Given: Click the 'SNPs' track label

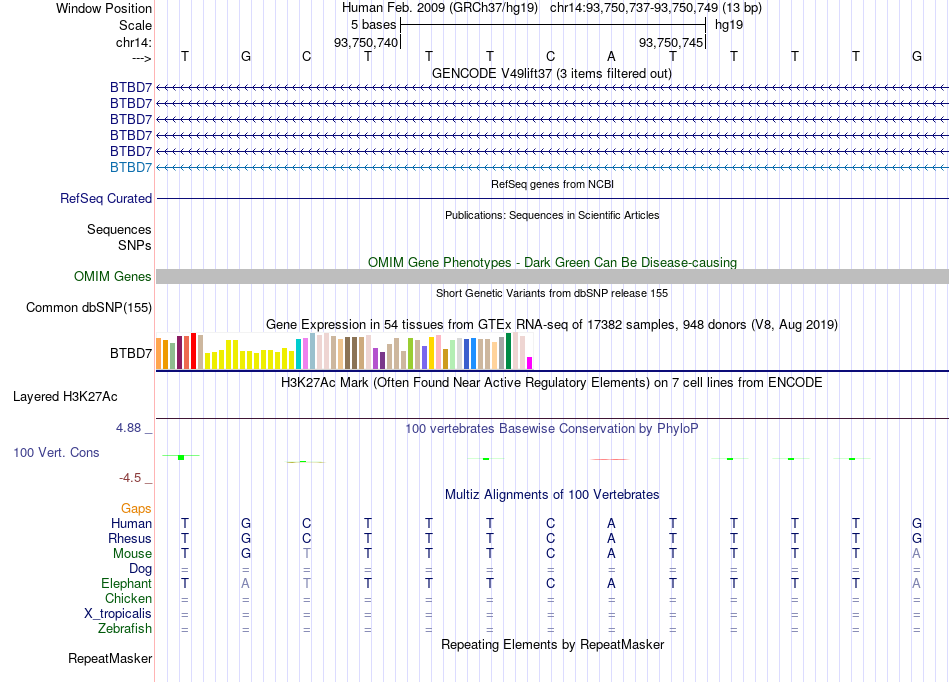Looking at the screenshot, I should coord(135,245).
